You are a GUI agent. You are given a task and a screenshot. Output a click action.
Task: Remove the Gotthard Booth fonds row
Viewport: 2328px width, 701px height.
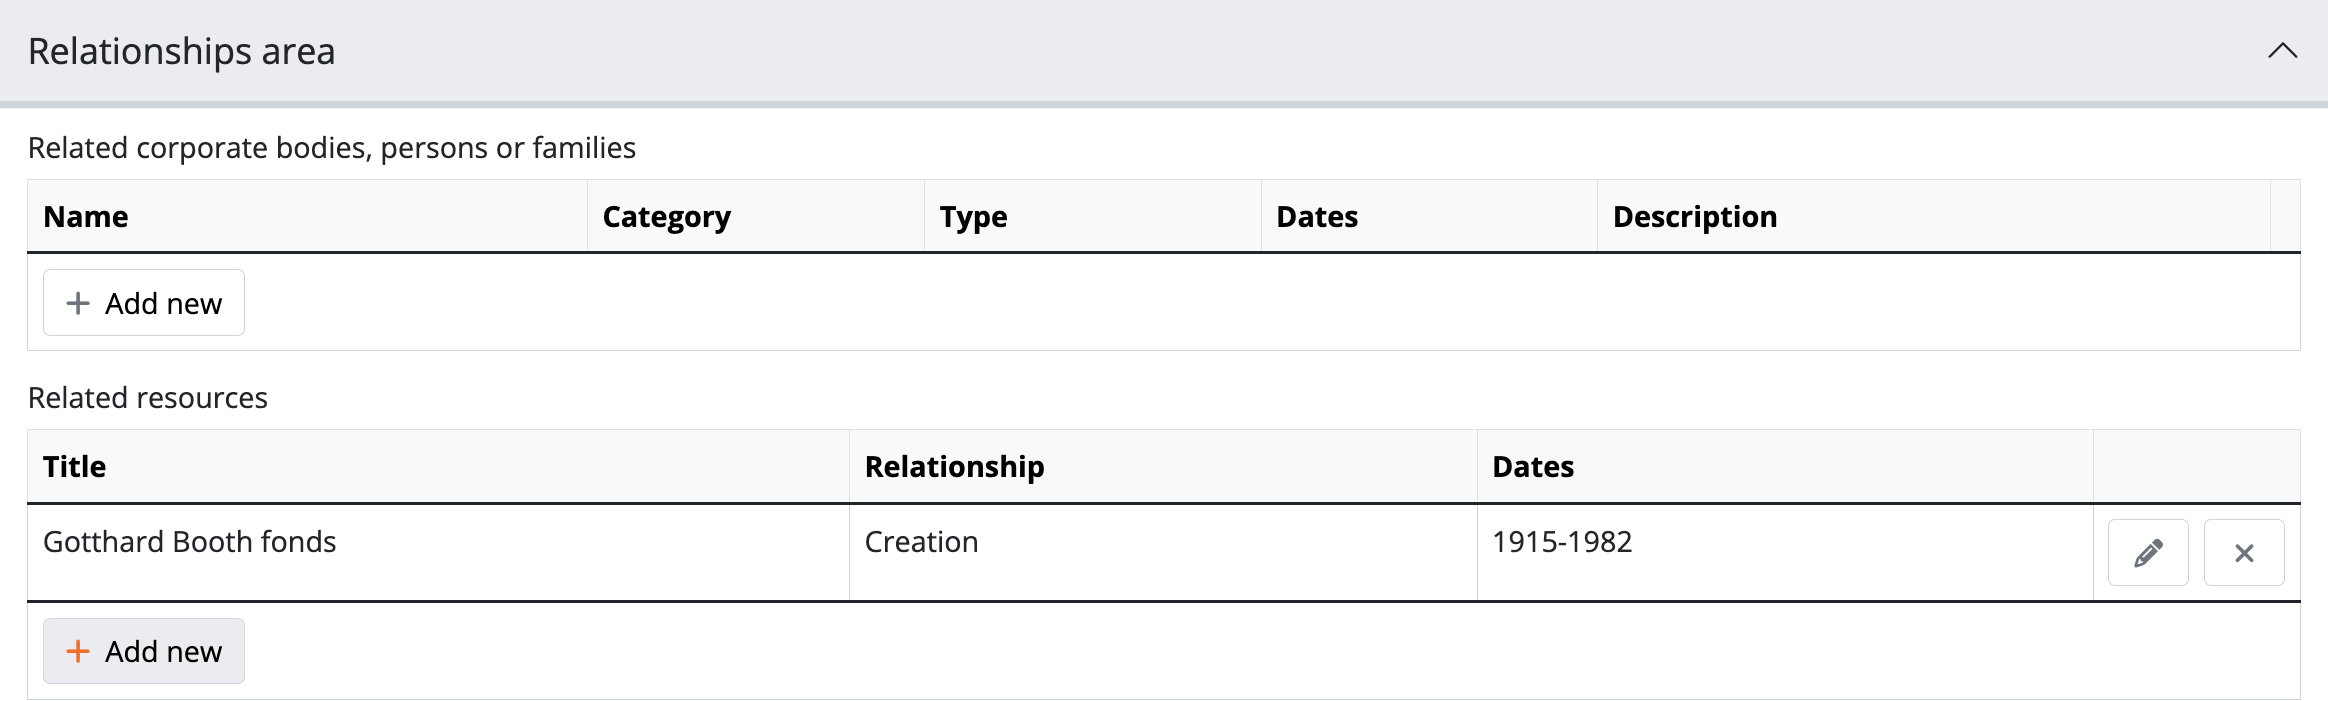(2243, 553)
